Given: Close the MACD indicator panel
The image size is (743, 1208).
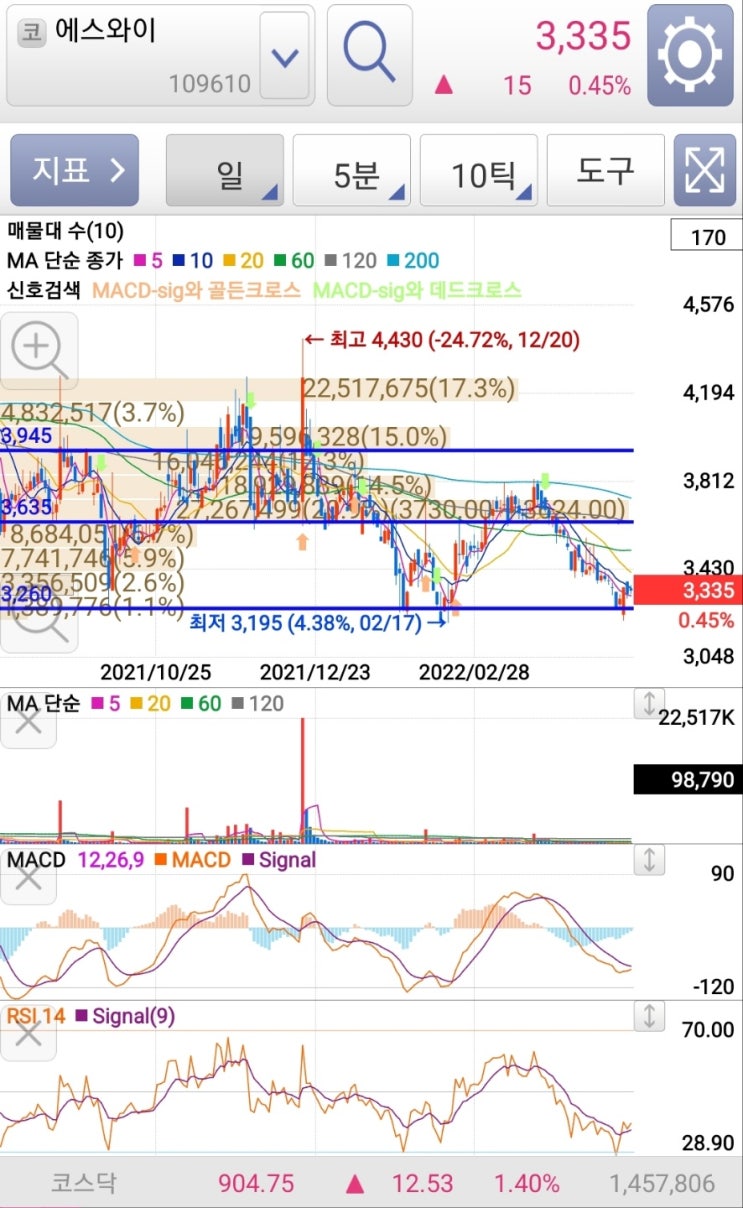Looking at the screenshot, I should tap(28, 878).
